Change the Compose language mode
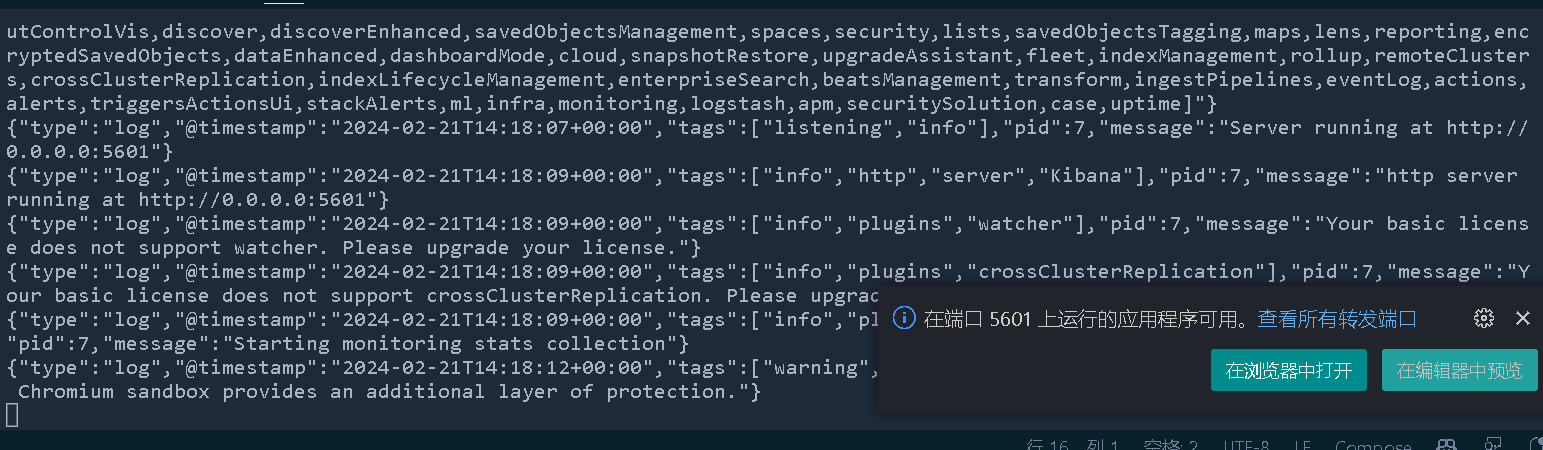1543x450 pixels. point(1373,445)
